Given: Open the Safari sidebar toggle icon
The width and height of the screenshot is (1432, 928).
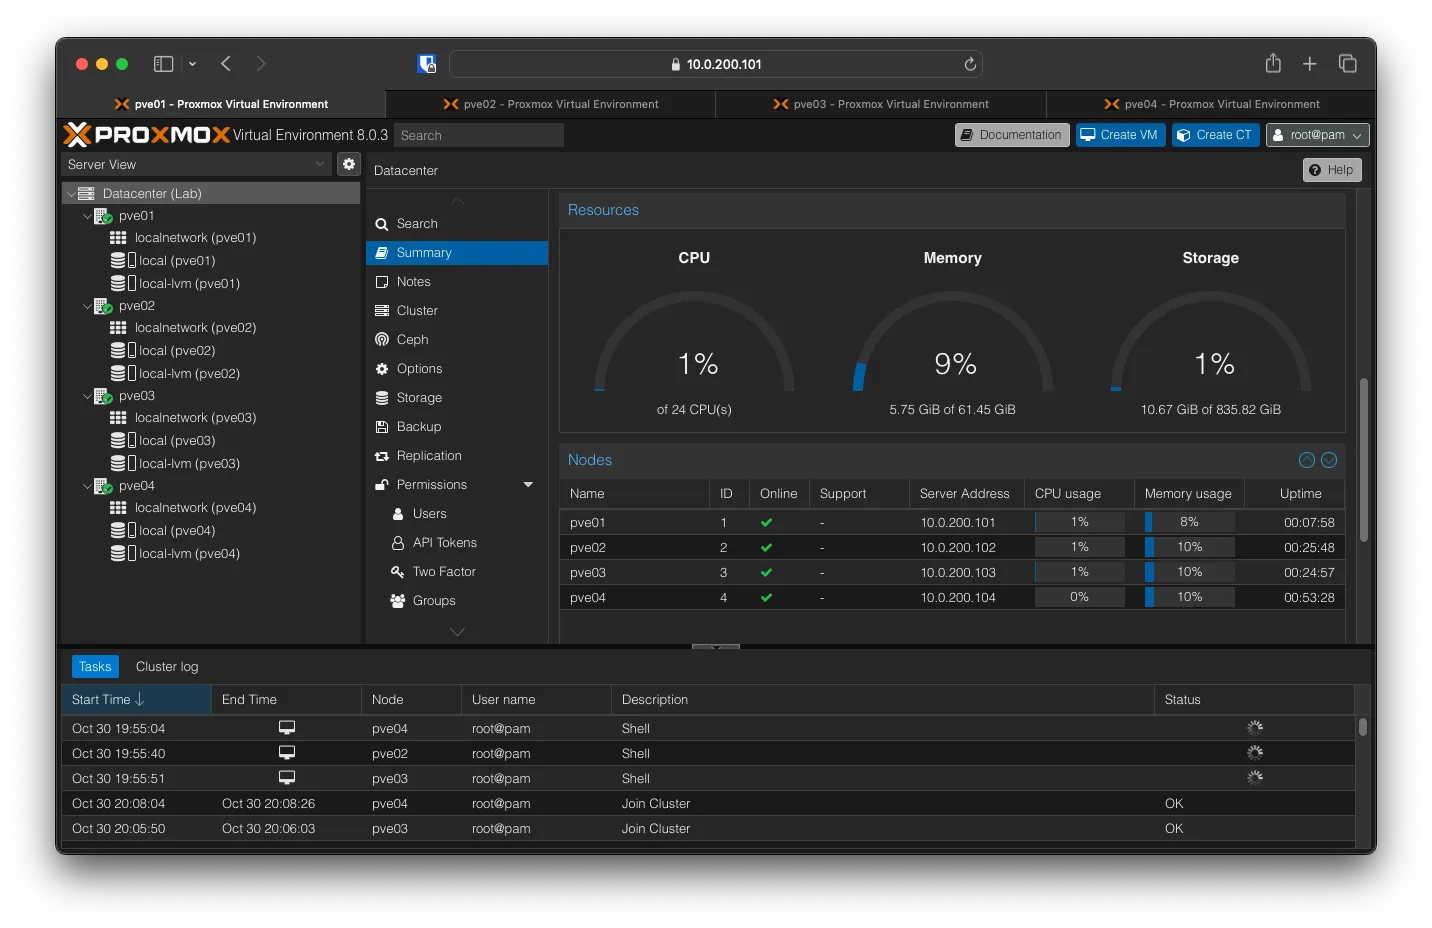Looking at the screenshot, I should 163,64.
